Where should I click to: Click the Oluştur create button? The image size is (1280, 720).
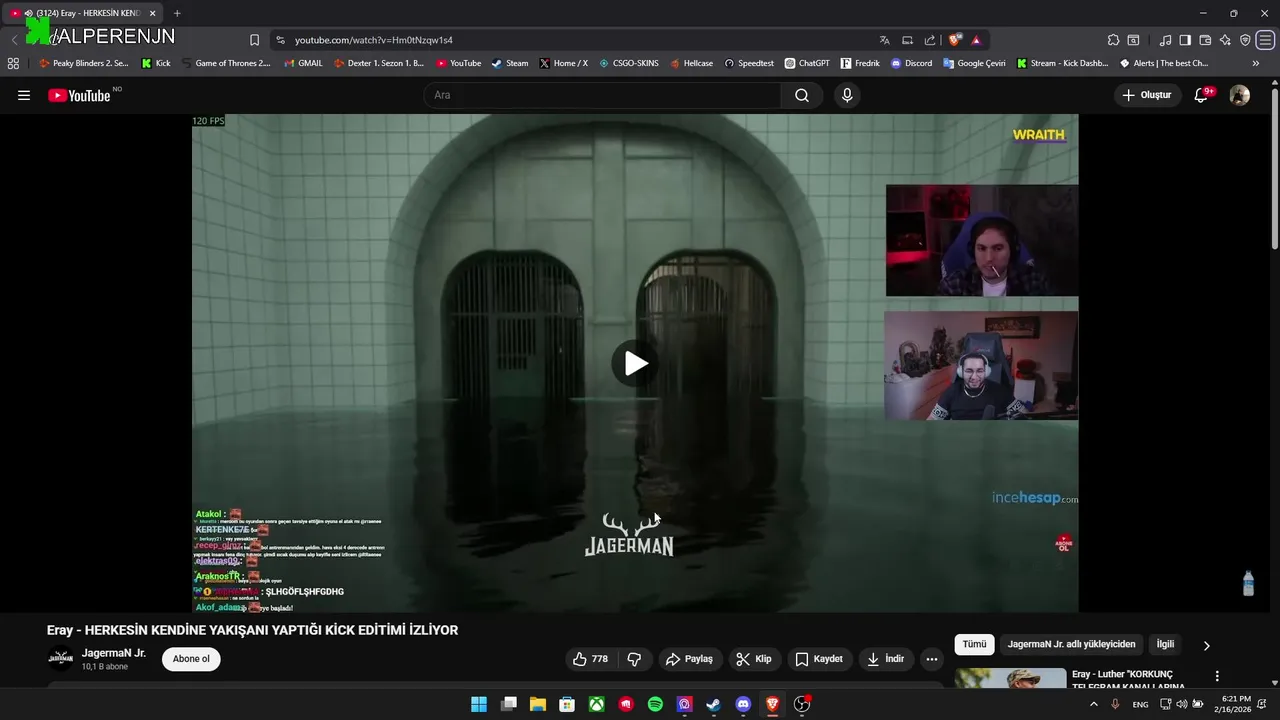click(x=1147, y=95)
